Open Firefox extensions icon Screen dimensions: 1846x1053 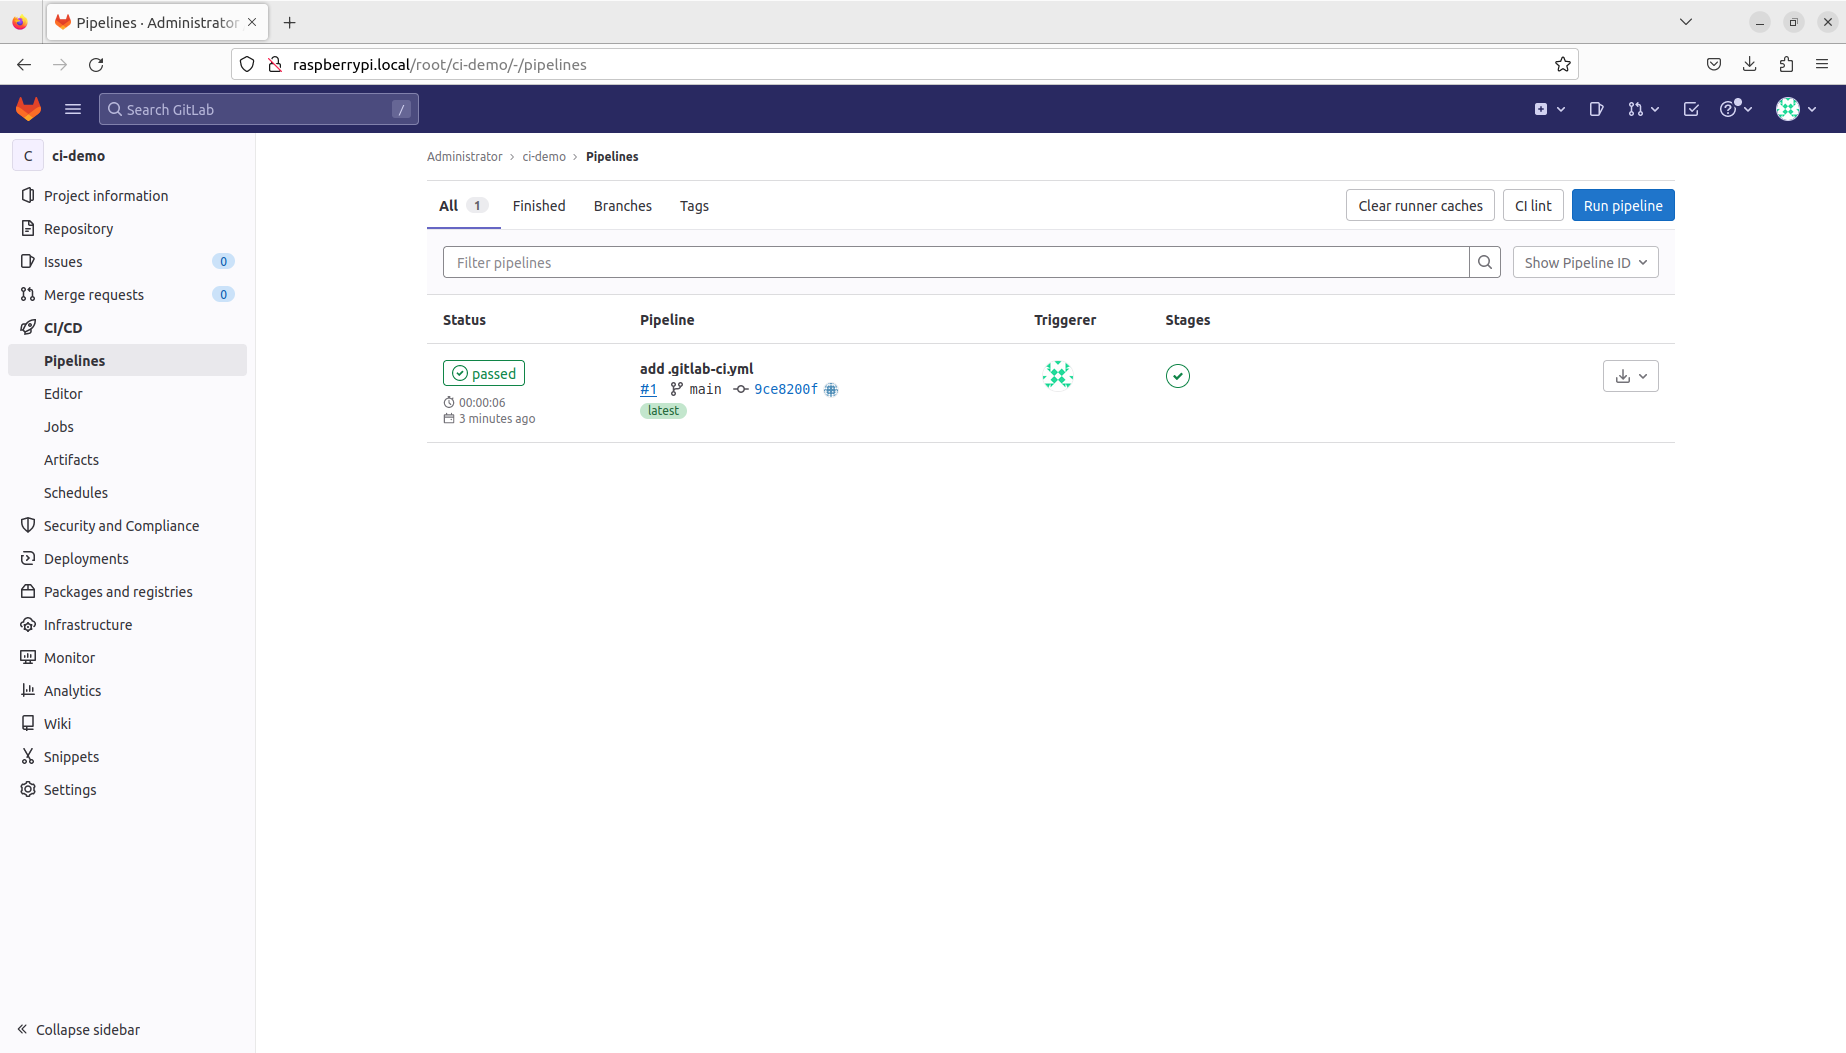pos(1786,64)
